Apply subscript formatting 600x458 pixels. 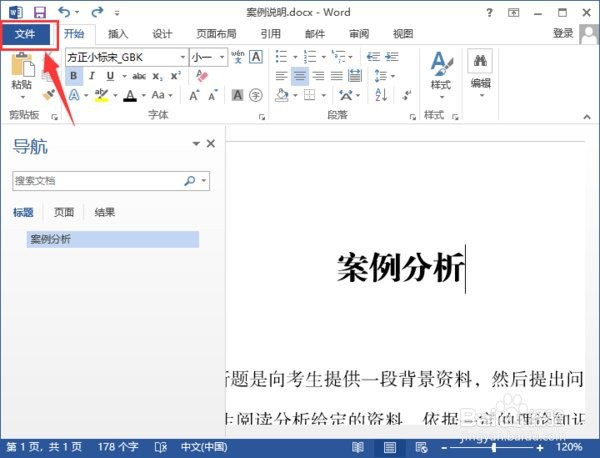click(x=157, y=76)
